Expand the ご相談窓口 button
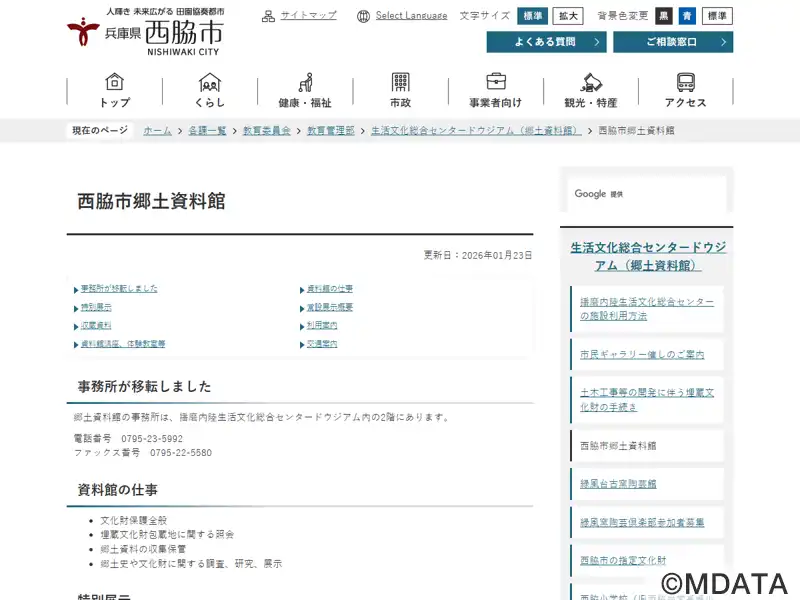 672,42
